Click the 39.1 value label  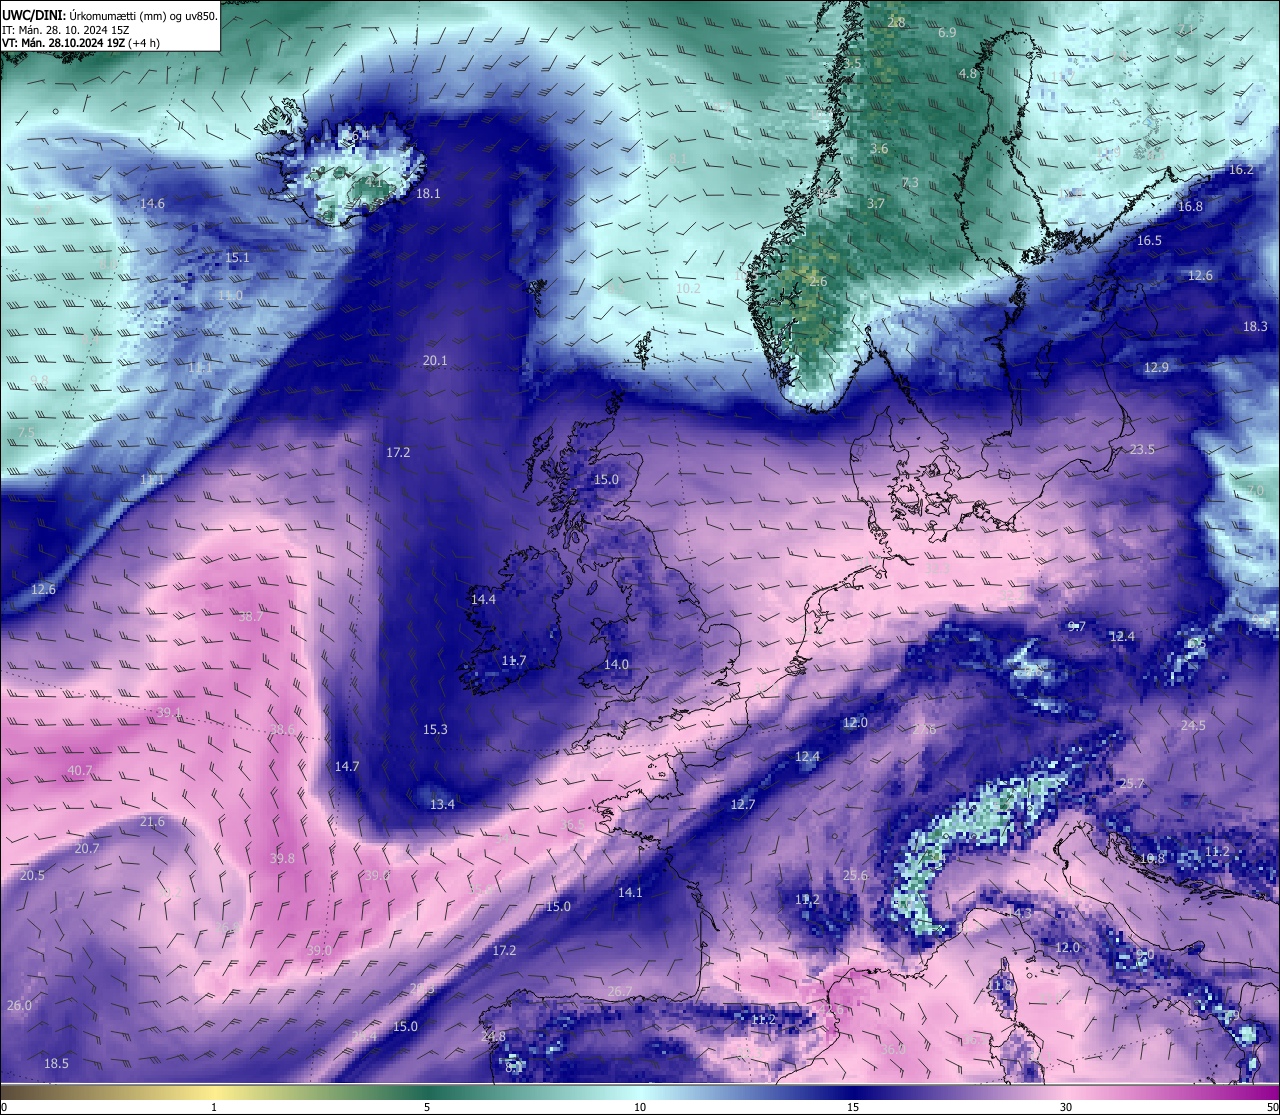(169, 712)
